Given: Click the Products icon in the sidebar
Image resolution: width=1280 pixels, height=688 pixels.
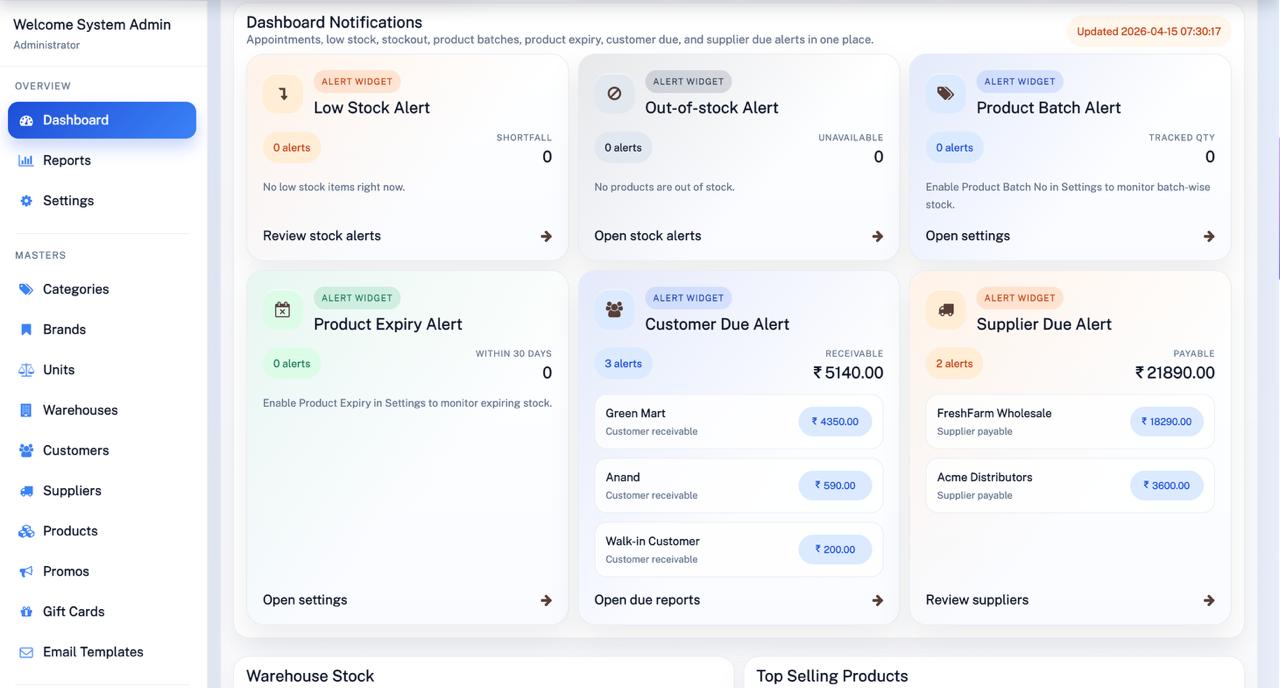Looking at the screenshot, I should point(25,530).
